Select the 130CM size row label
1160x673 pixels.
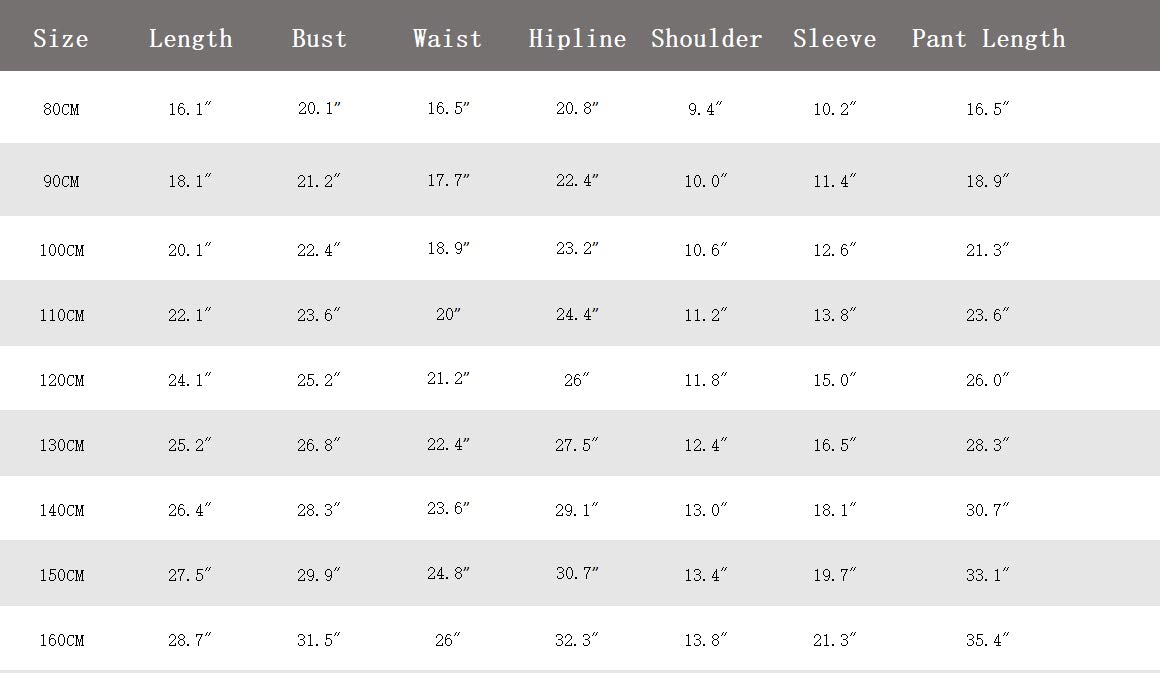(61, 446)
